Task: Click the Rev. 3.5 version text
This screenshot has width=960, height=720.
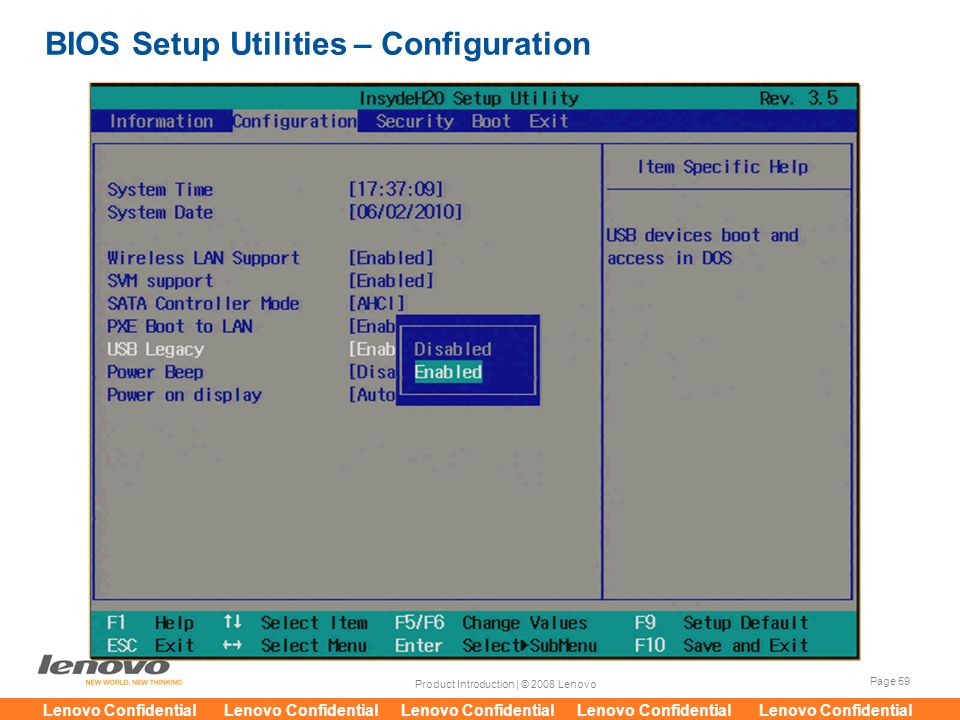Action: 798,98
